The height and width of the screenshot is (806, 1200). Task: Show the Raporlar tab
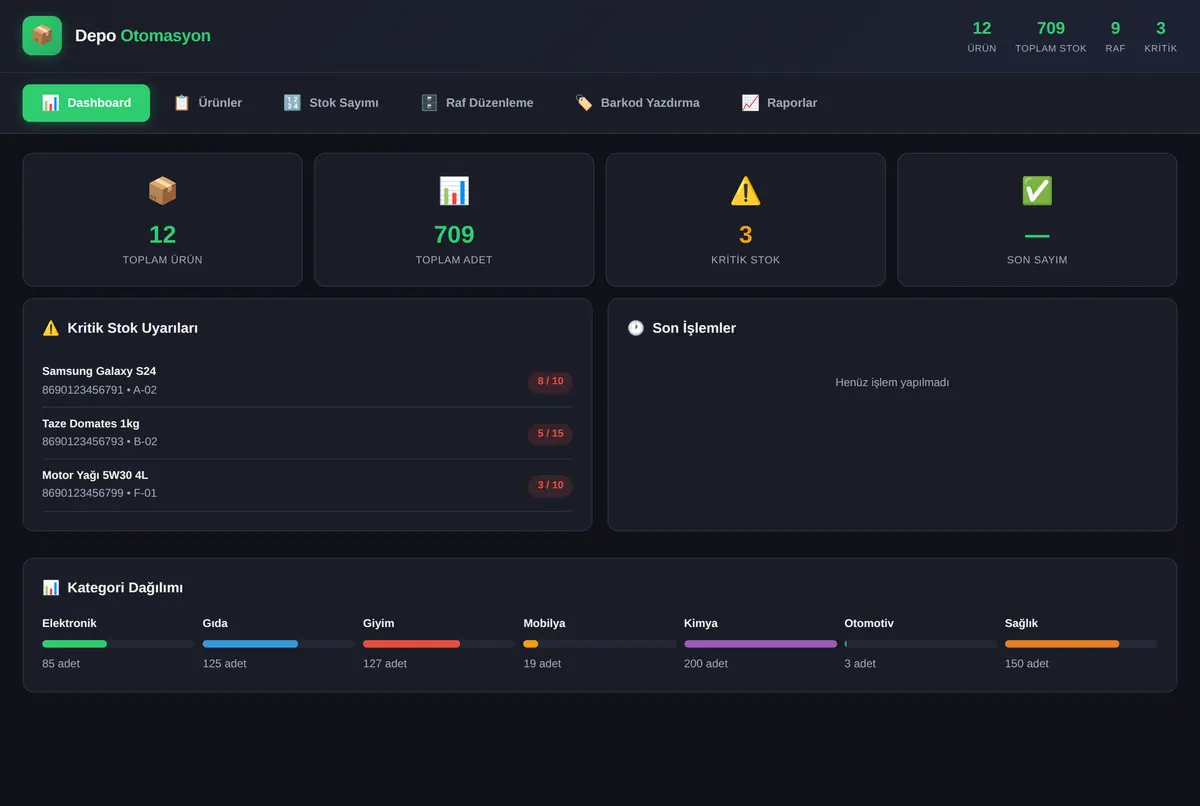(x=779, y=103)
